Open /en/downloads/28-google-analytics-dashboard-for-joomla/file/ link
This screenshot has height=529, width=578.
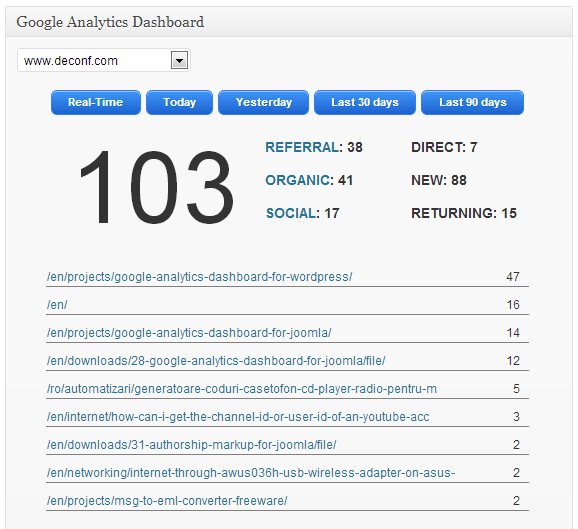click(x=216, y=361)
